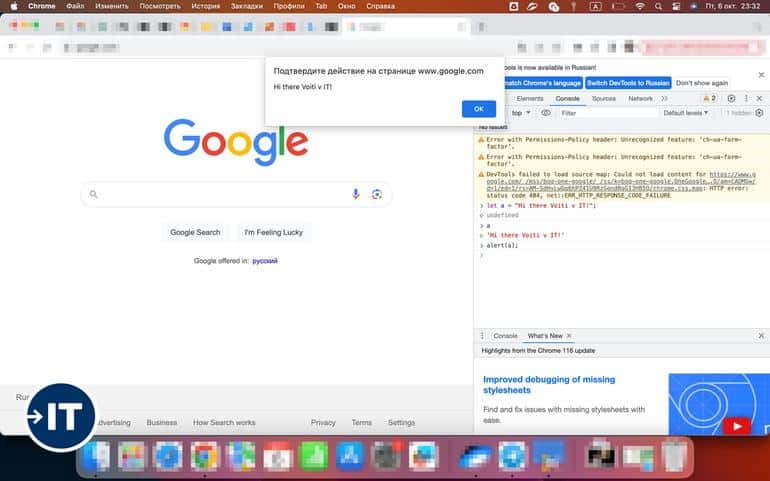Screen dimensions: 770x481
Task: Open the История menu
Action: (205, 6)
